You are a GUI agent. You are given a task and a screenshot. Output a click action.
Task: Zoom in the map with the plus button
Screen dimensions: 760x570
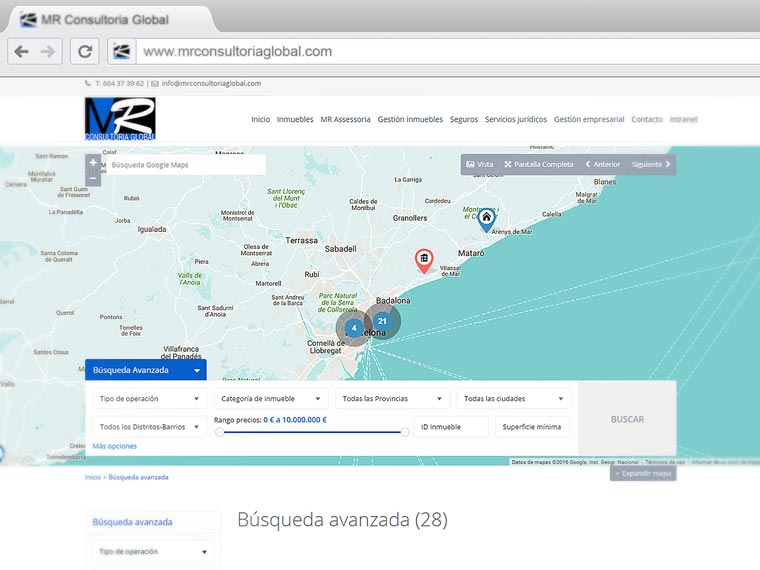(x=93, y=162)
